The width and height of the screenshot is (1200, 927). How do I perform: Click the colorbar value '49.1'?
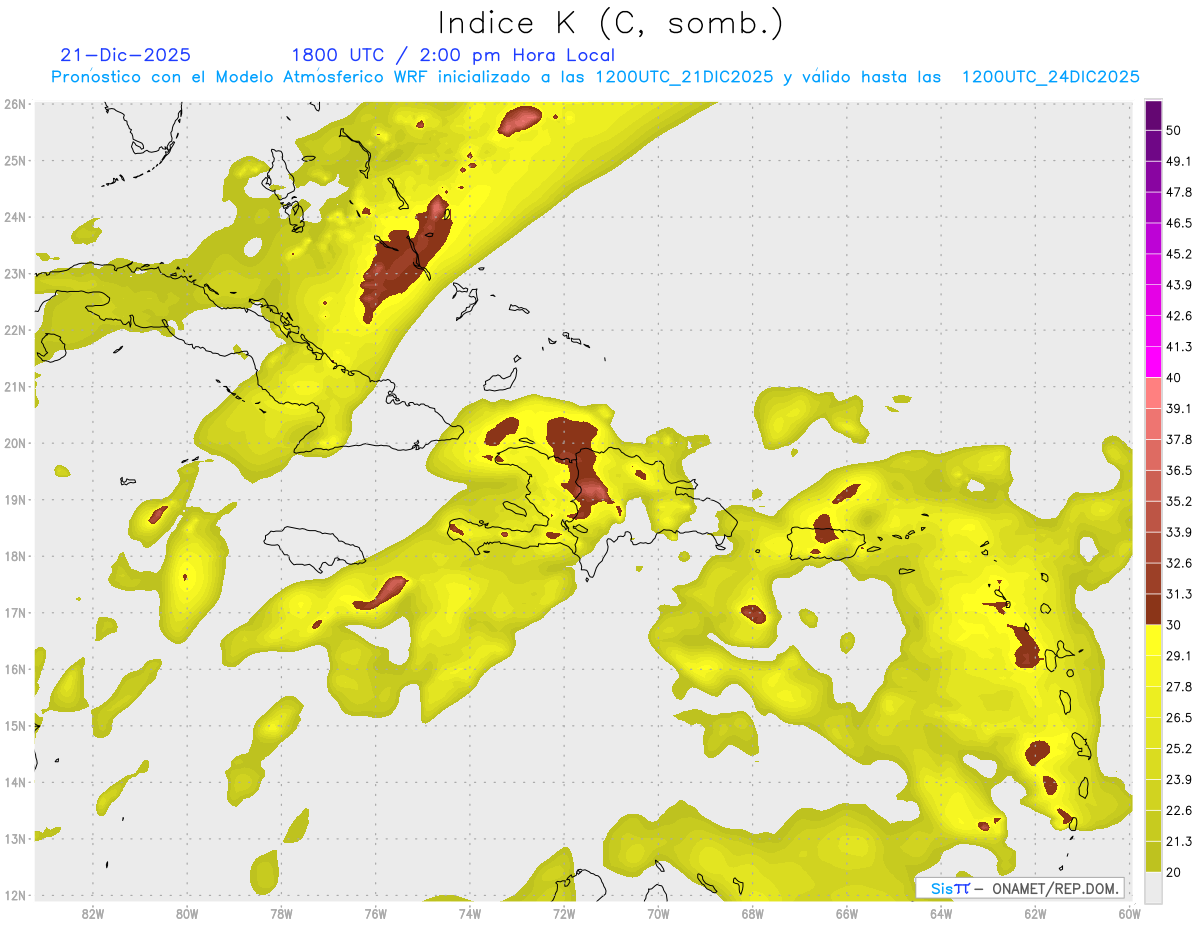[1179, 161]
